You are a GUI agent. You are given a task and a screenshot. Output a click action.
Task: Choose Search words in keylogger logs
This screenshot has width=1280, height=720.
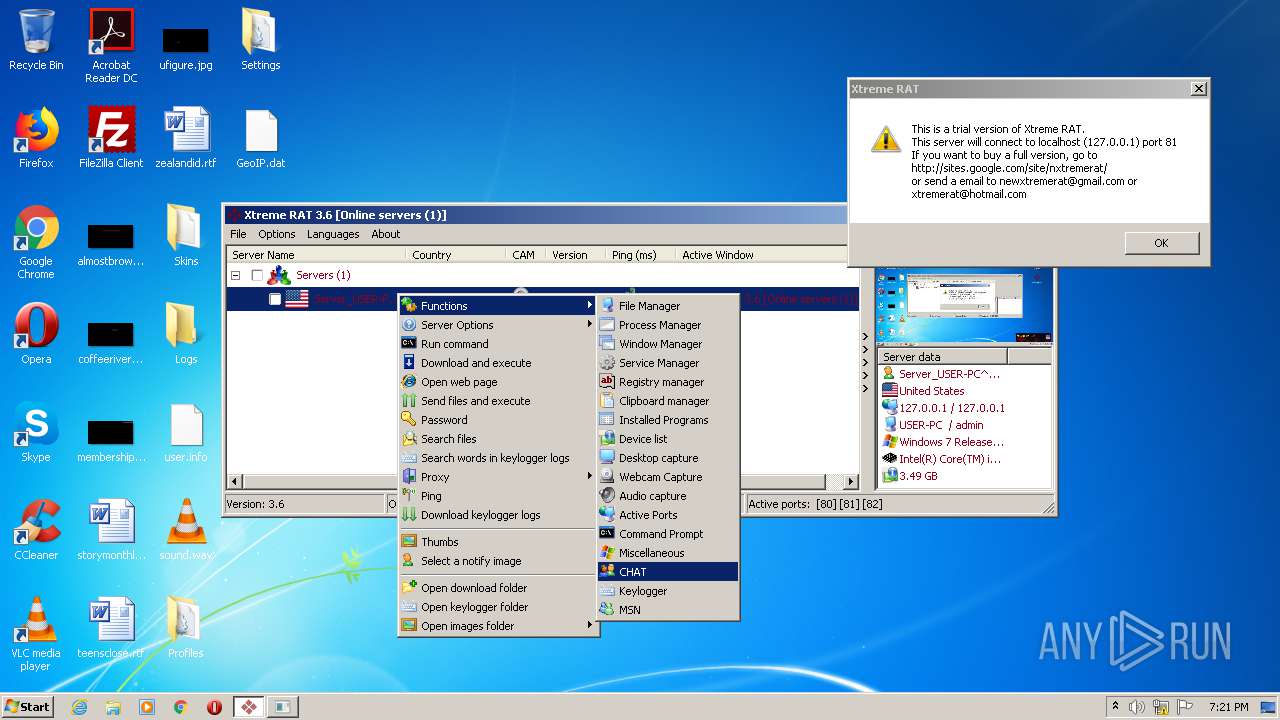tap(498, 458)
